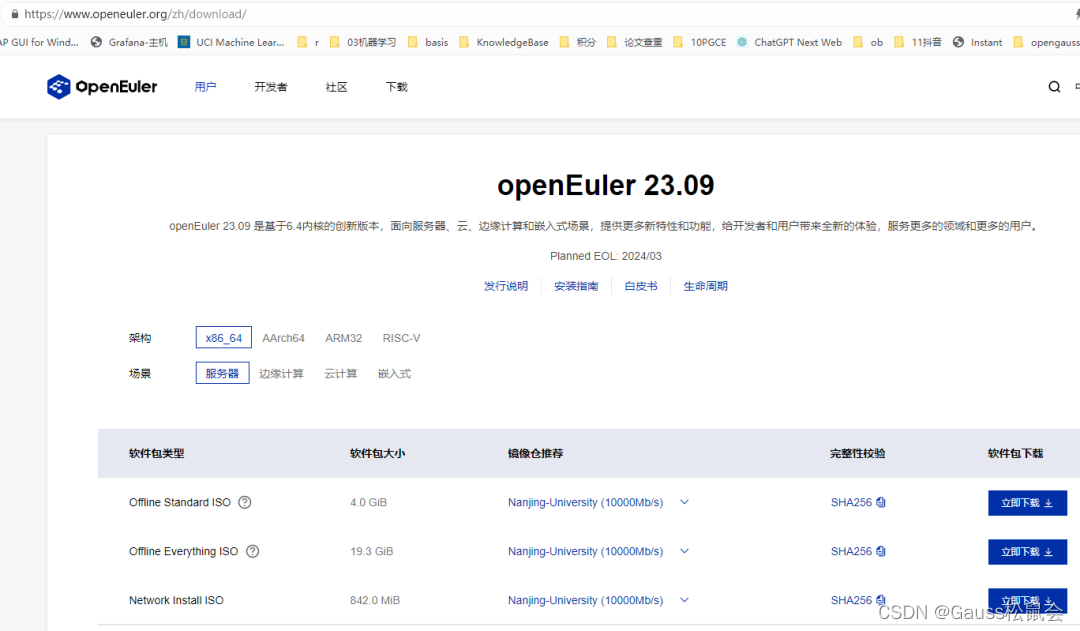Image resolution: width=1080 pixels, height=631 pixels.
Task: Click the 842.0 MiB size cell
Action: 375,600
